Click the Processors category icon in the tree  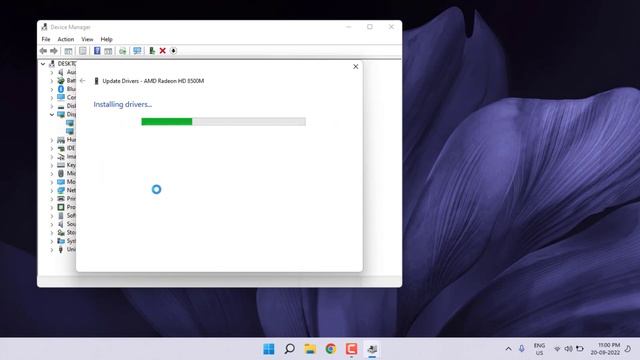(x=61, y=207)
